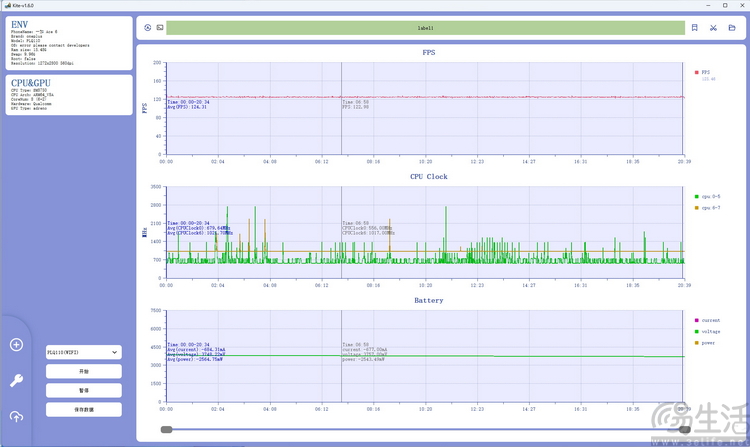Screen dimensions: 750x447
Task: Toggle cpu 6-7 legend entry
Action: [707, 208]
